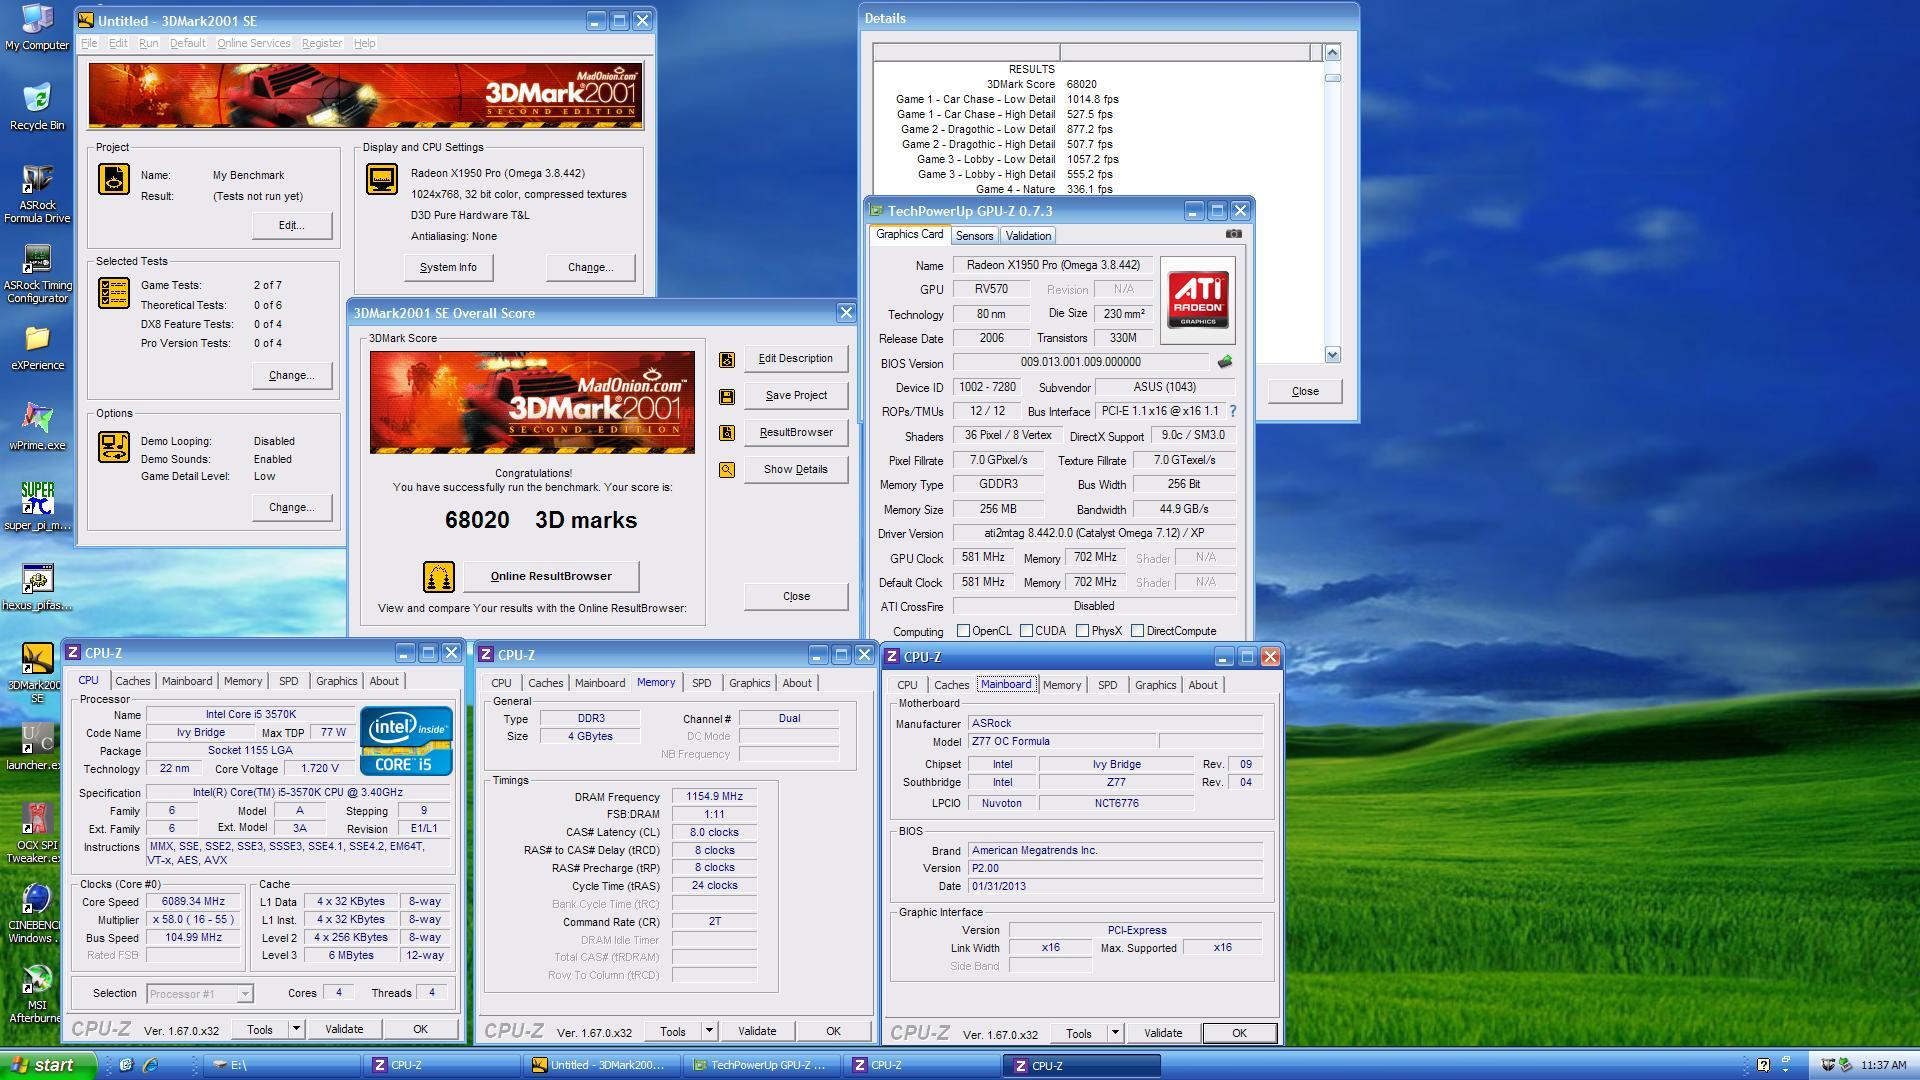Image resolution: width=1920 pixels, height=1080 pixels.
Task: Click the Save Project disk icon
Action: pos(727,396)
